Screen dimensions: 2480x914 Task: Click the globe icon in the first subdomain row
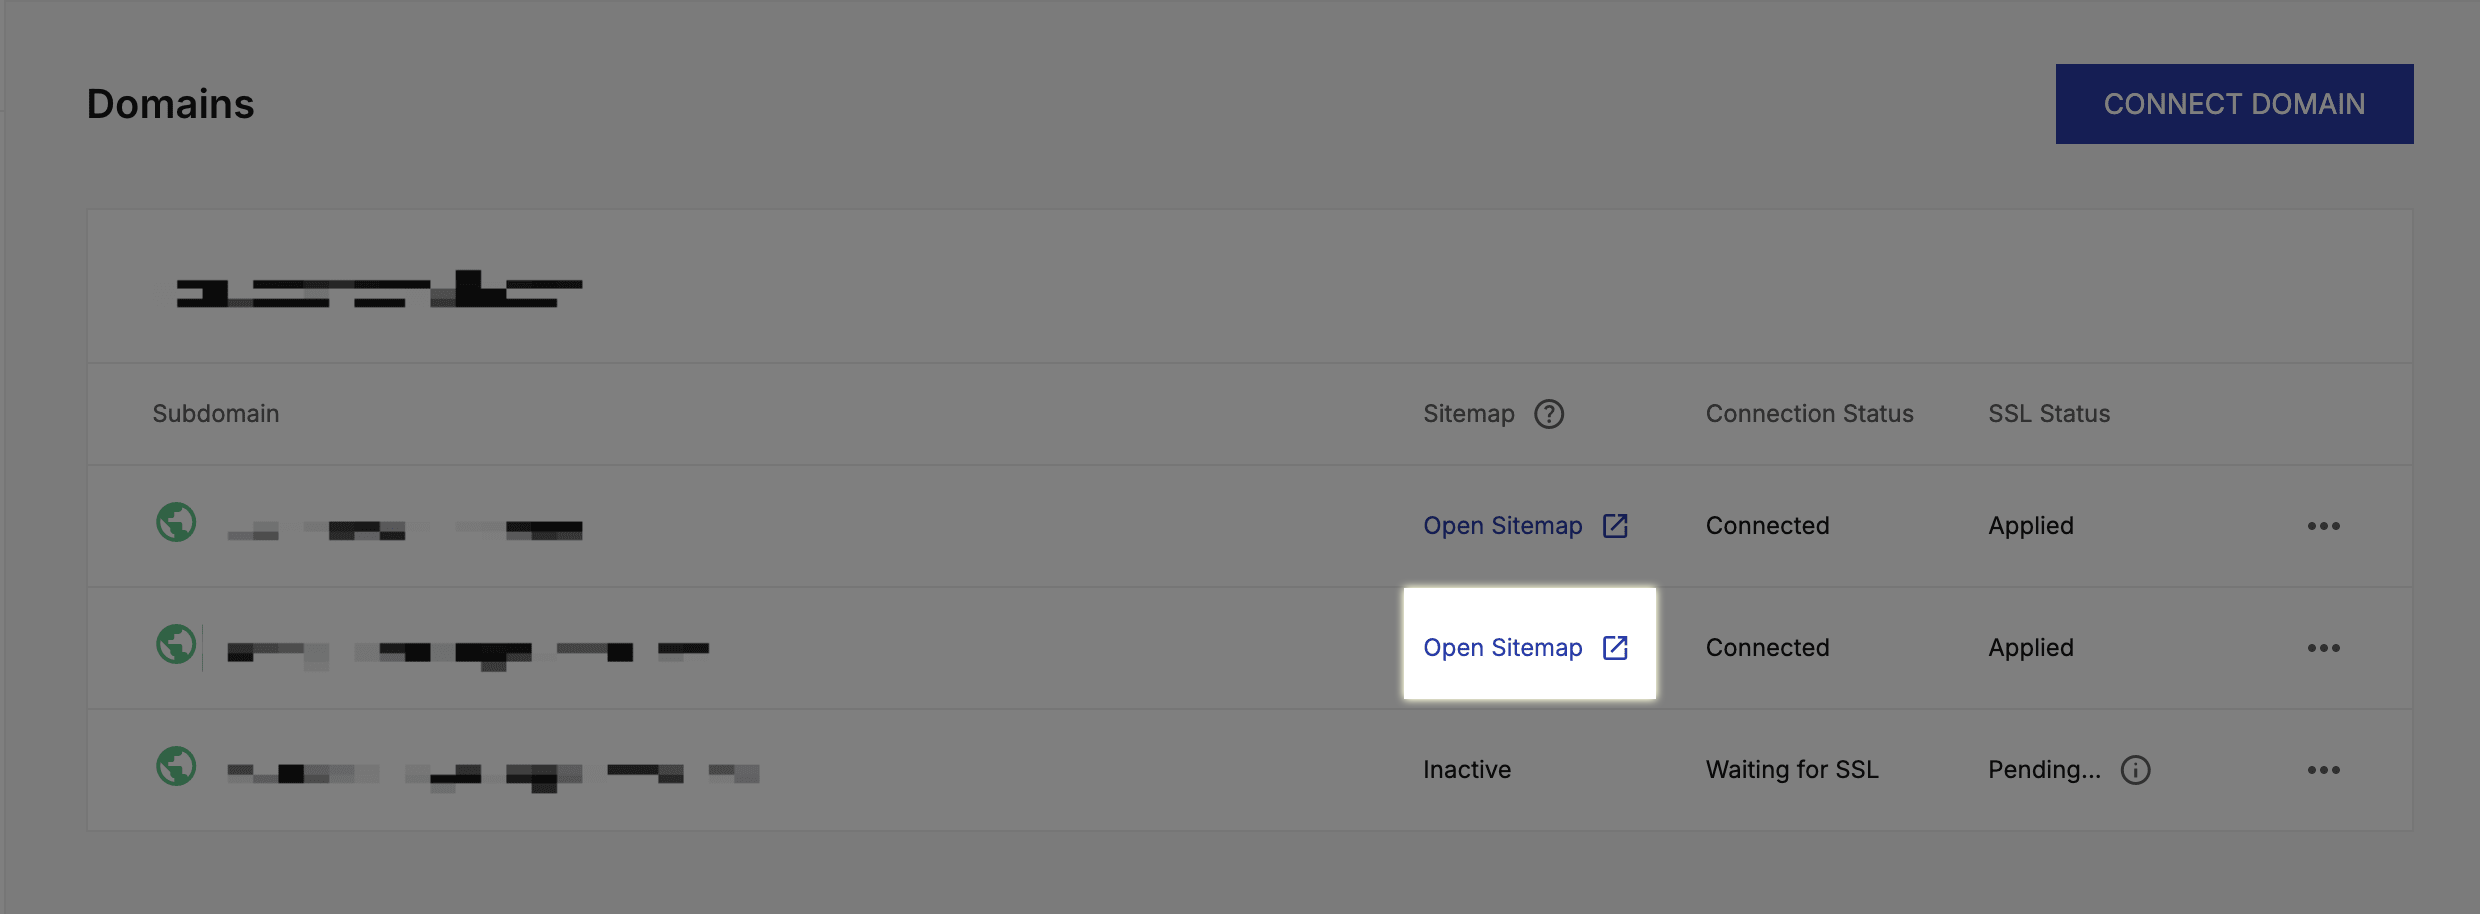[176, 522]
